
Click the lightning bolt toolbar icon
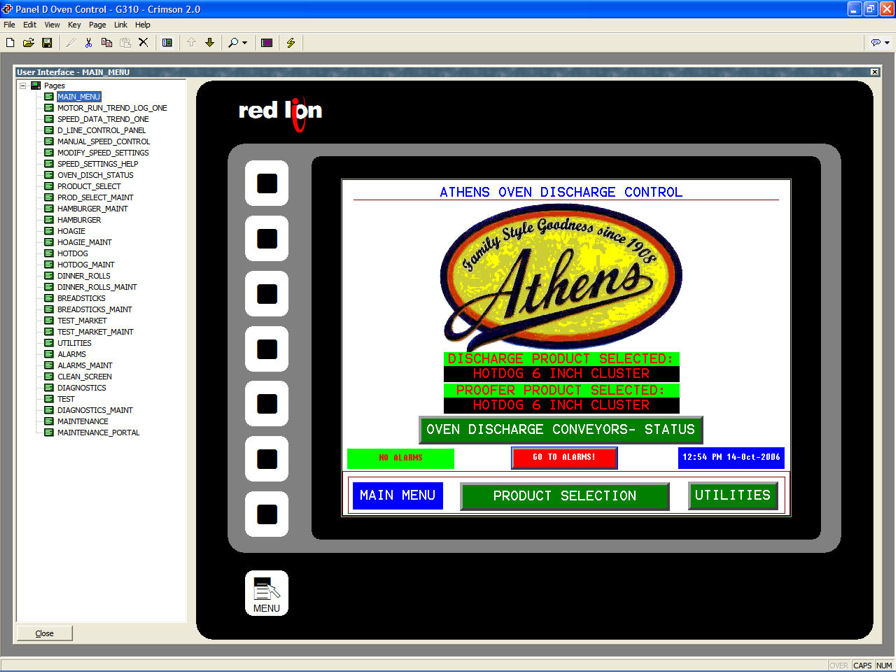tap(291, 43)
